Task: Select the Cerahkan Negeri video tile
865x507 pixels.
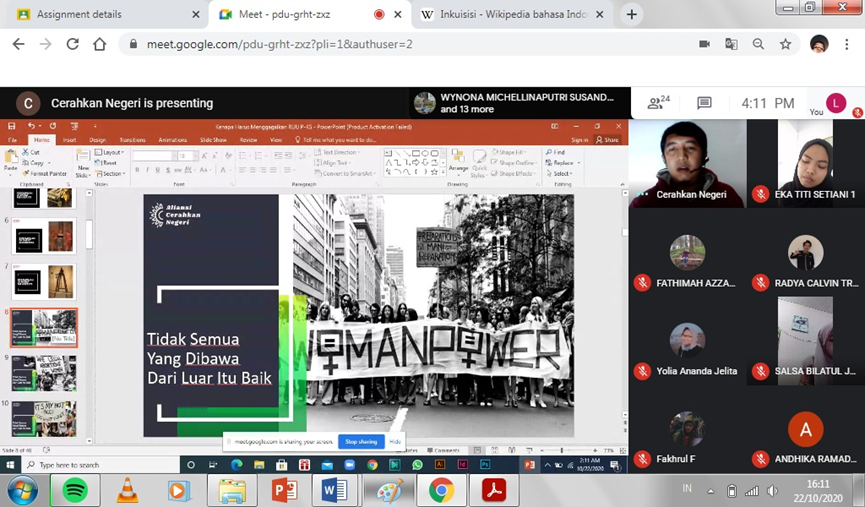Action: [686, 163]
